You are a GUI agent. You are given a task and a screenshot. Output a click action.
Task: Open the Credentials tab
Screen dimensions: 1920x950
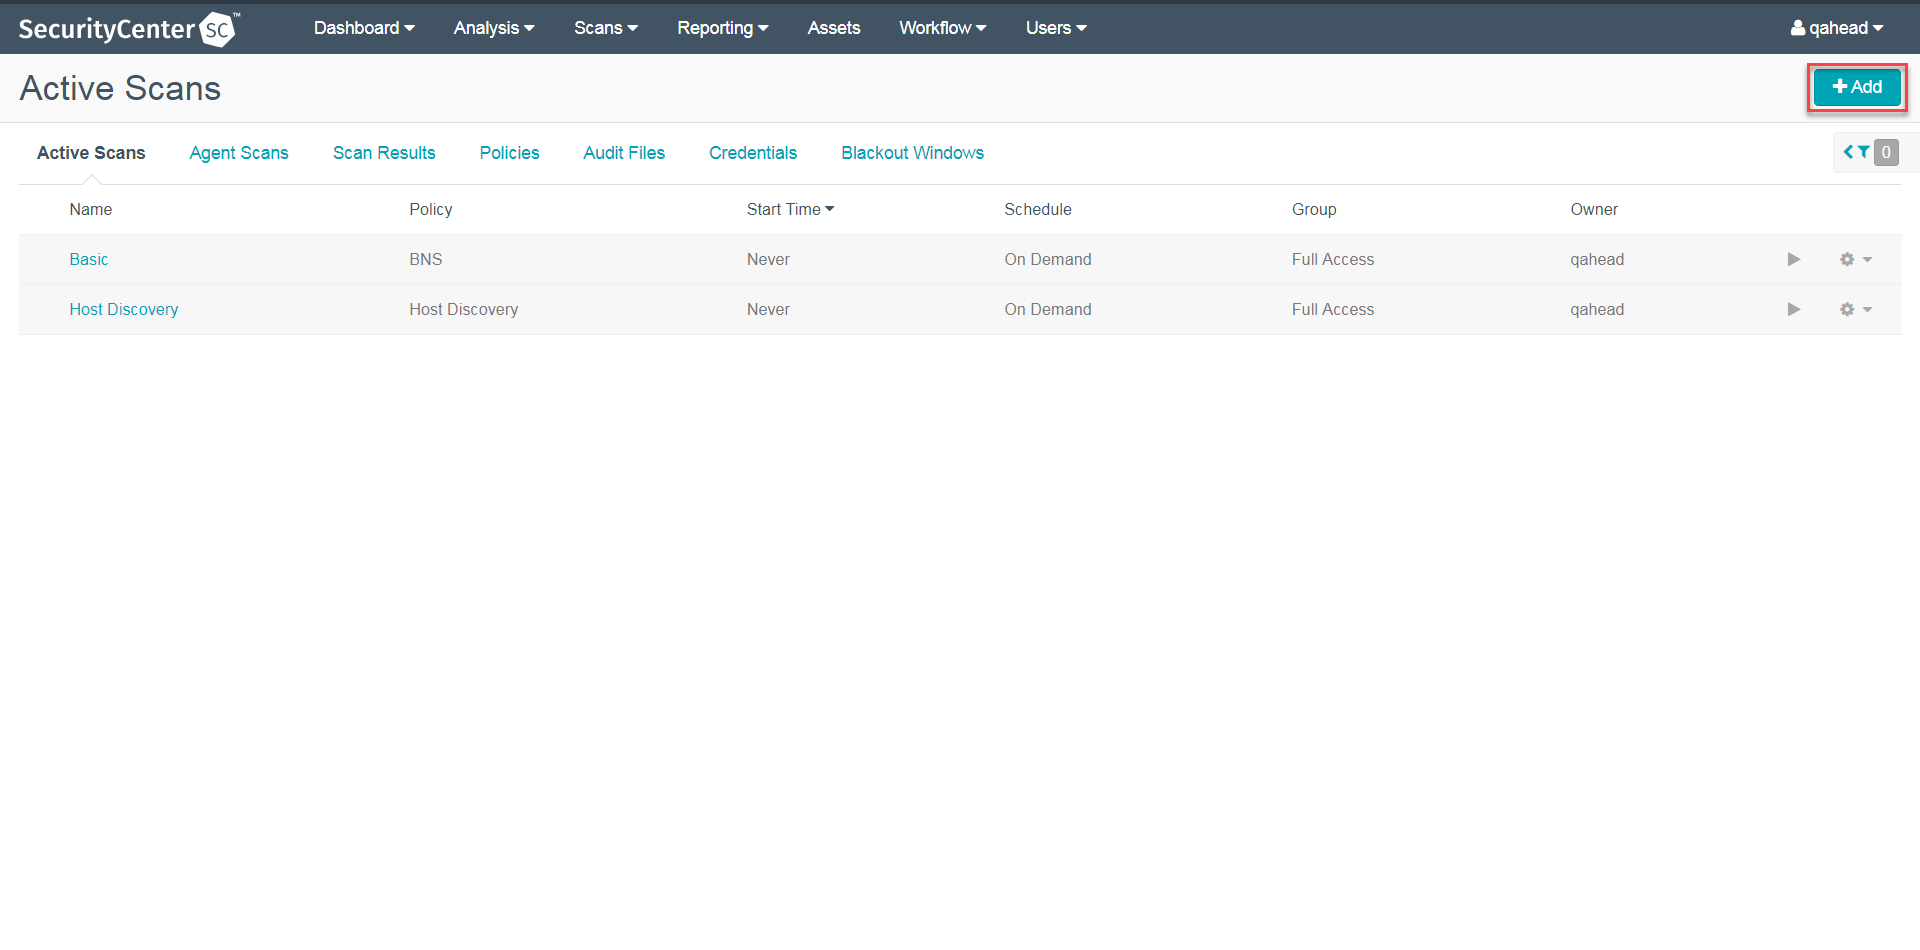(753, 153)
